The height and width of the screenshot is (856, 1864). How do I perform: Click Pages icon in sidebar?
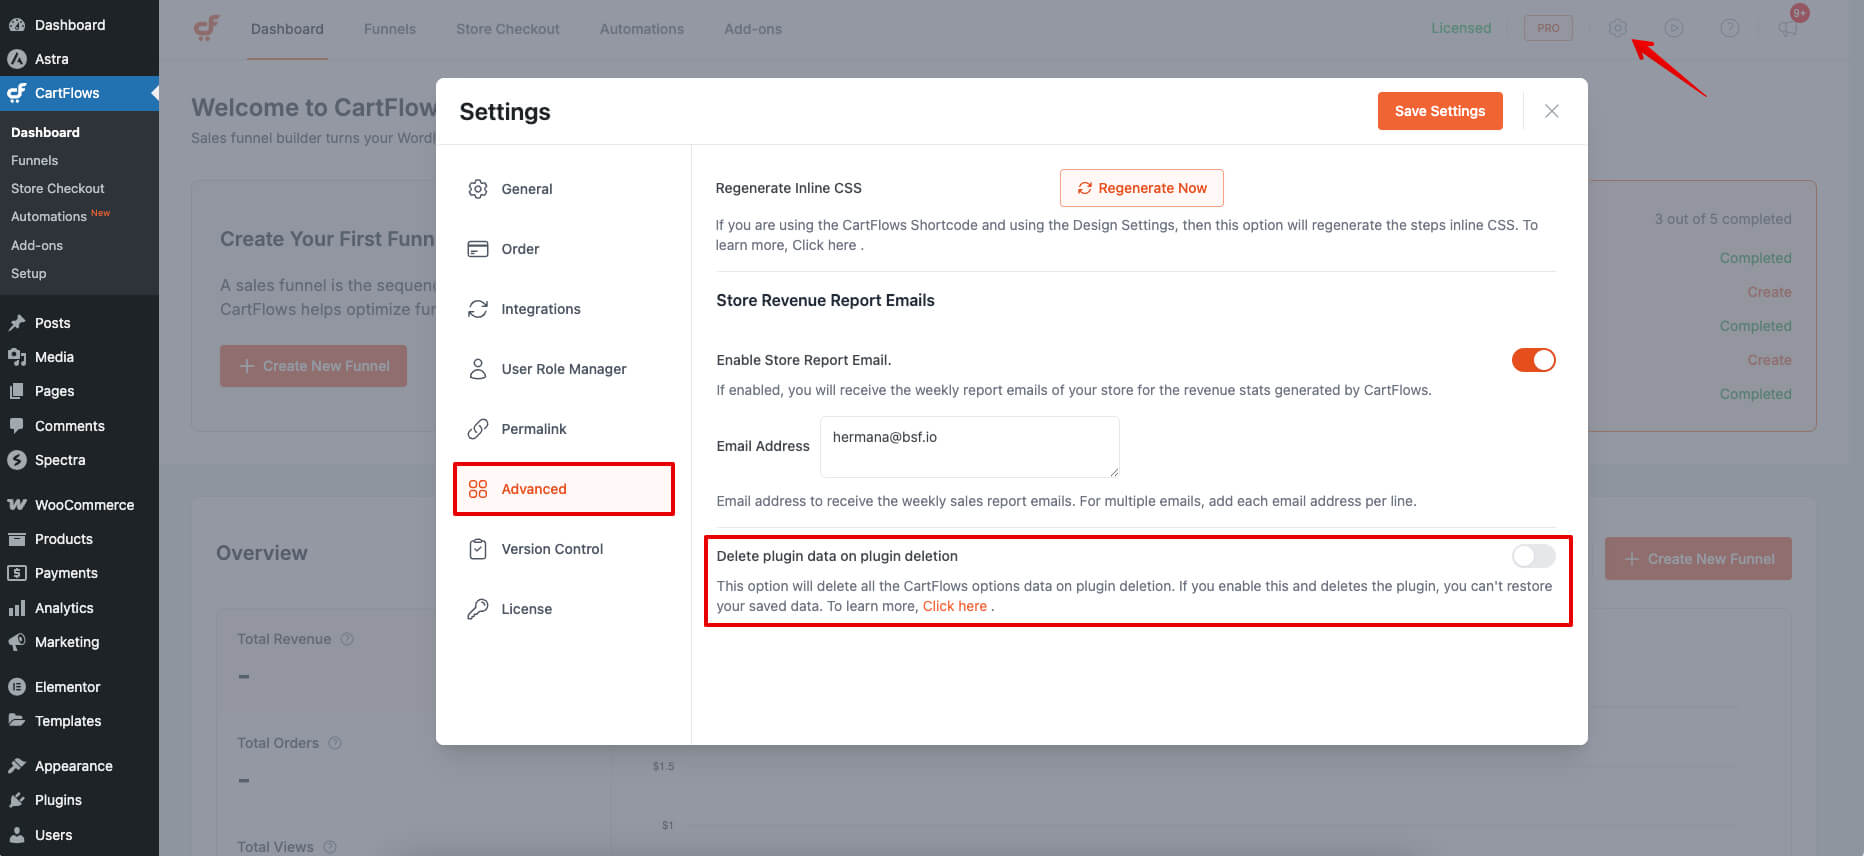pyautogui.click(x=17, y=391)
